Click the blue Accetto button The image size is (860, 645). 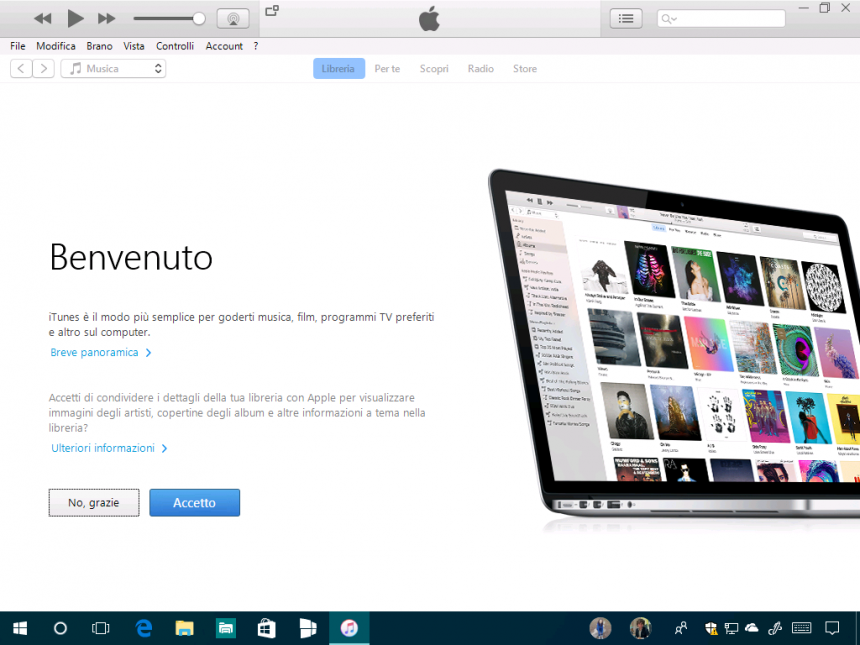tap(195, 502)
